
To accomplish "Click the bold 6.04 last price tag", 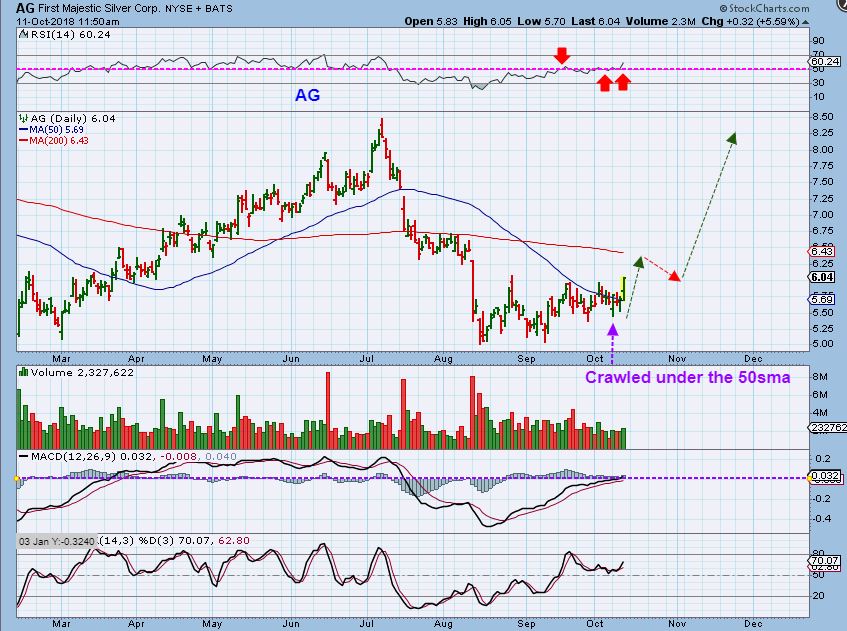I will (x=822, y=277).
